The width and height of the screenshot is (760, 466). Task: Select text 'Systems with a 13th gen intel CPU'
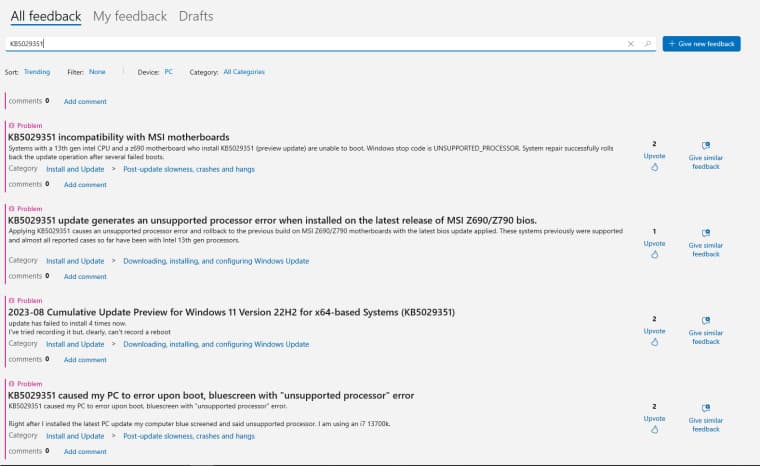click(59, 148)
